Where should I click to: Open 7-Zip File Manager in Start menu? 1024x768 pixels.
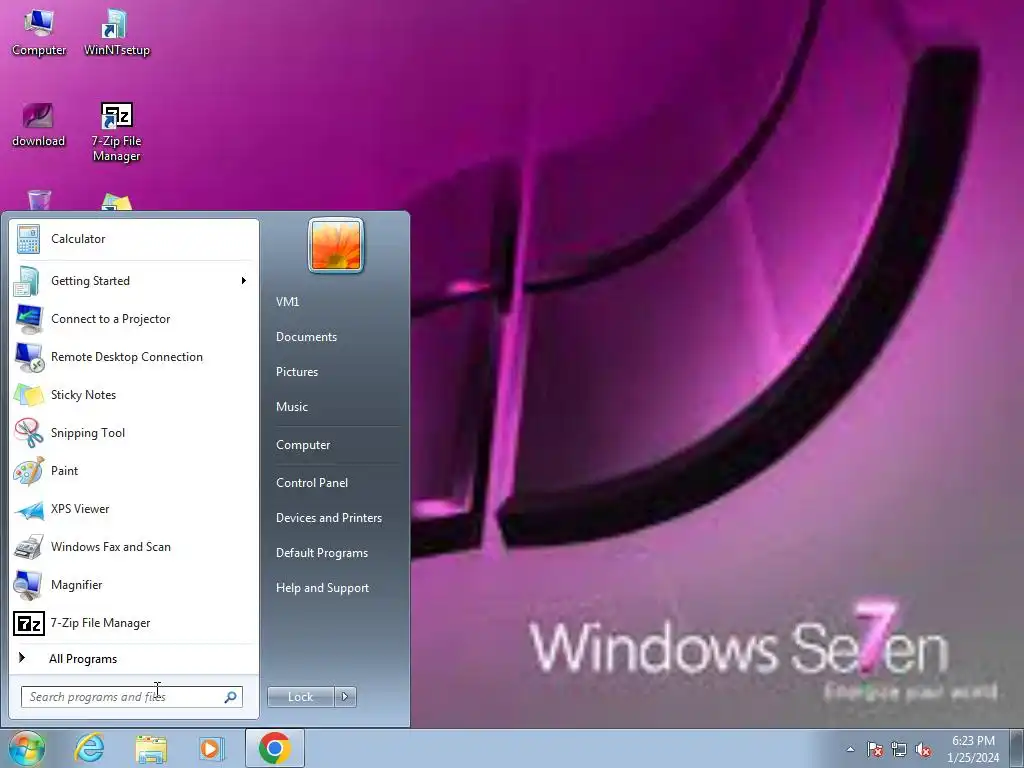(x=134, y=623)
